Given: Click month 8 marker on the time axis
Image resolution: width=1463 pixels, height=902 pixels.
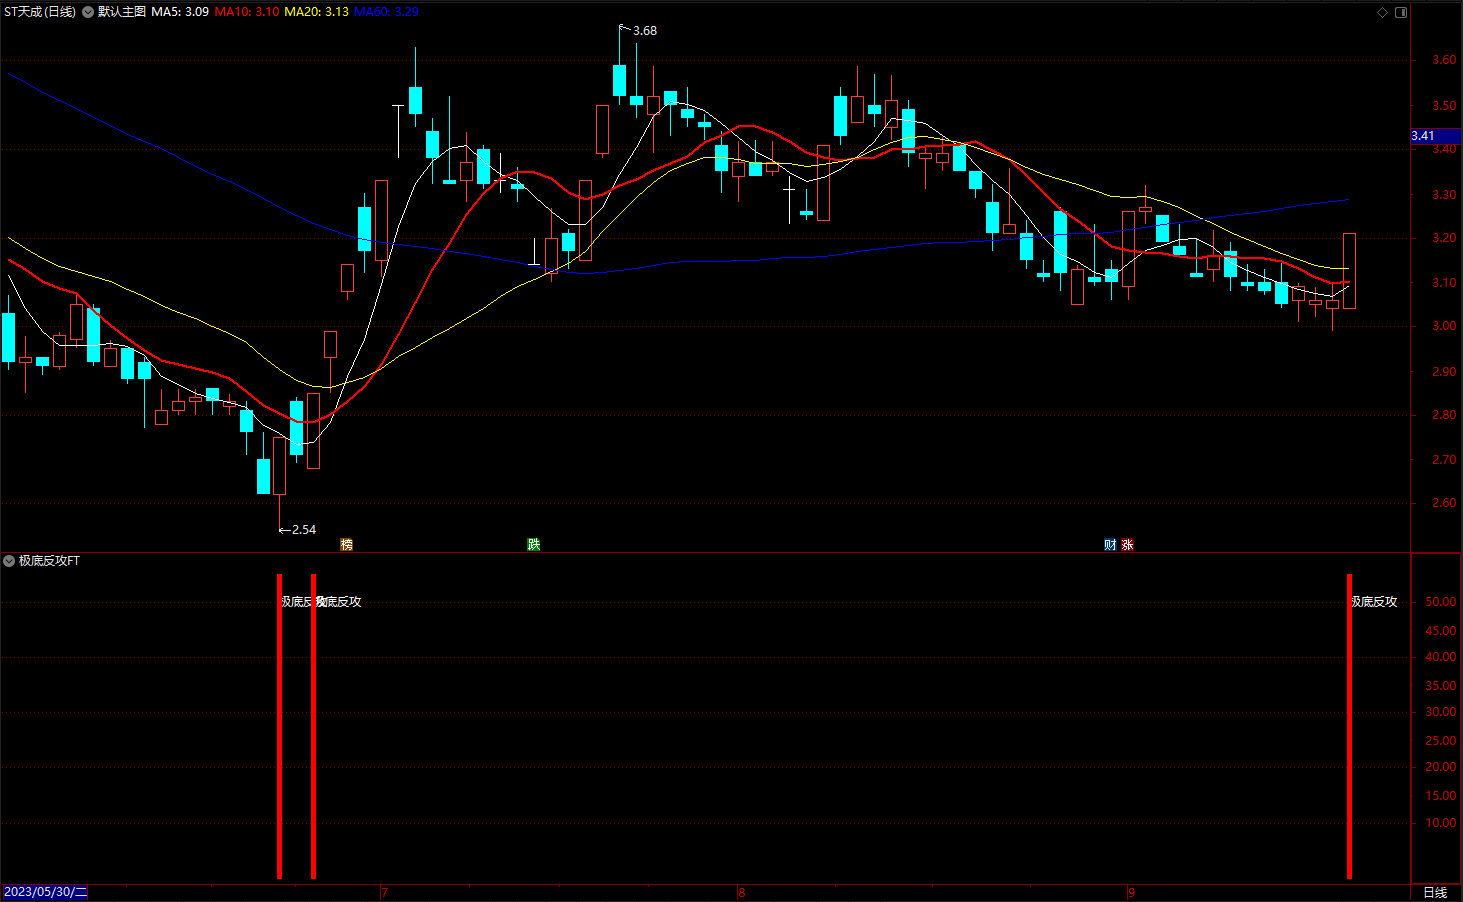Looking at the screenshot, I should click(x=741, y=893).
